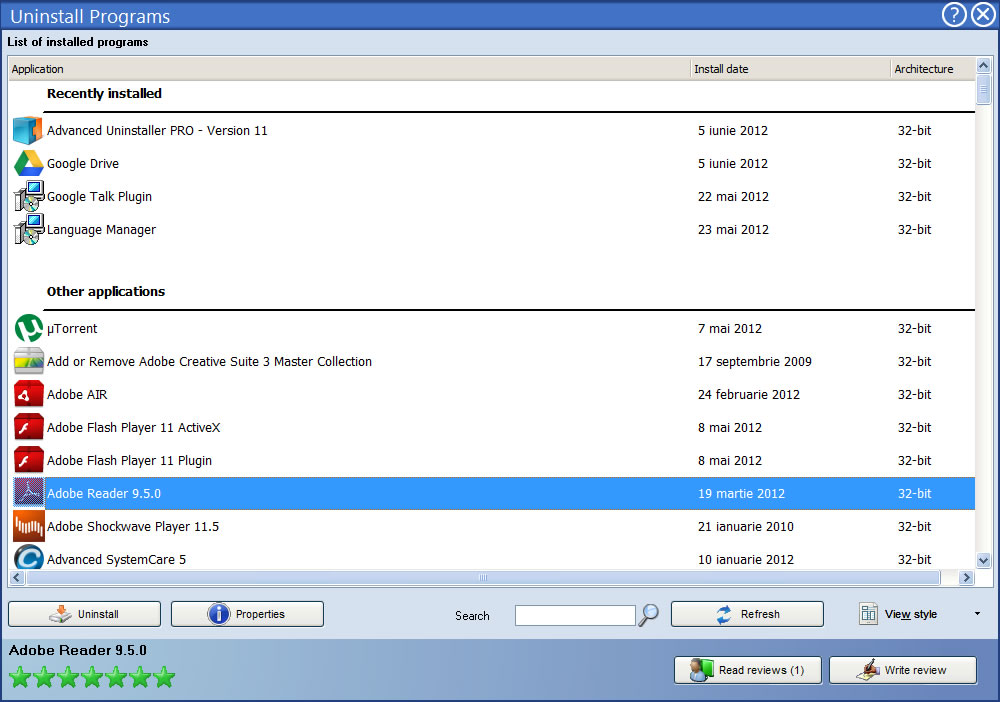Select the µTorrent entry
Image resolution: width=1000 pixels, height=702 pixels.
492,328
